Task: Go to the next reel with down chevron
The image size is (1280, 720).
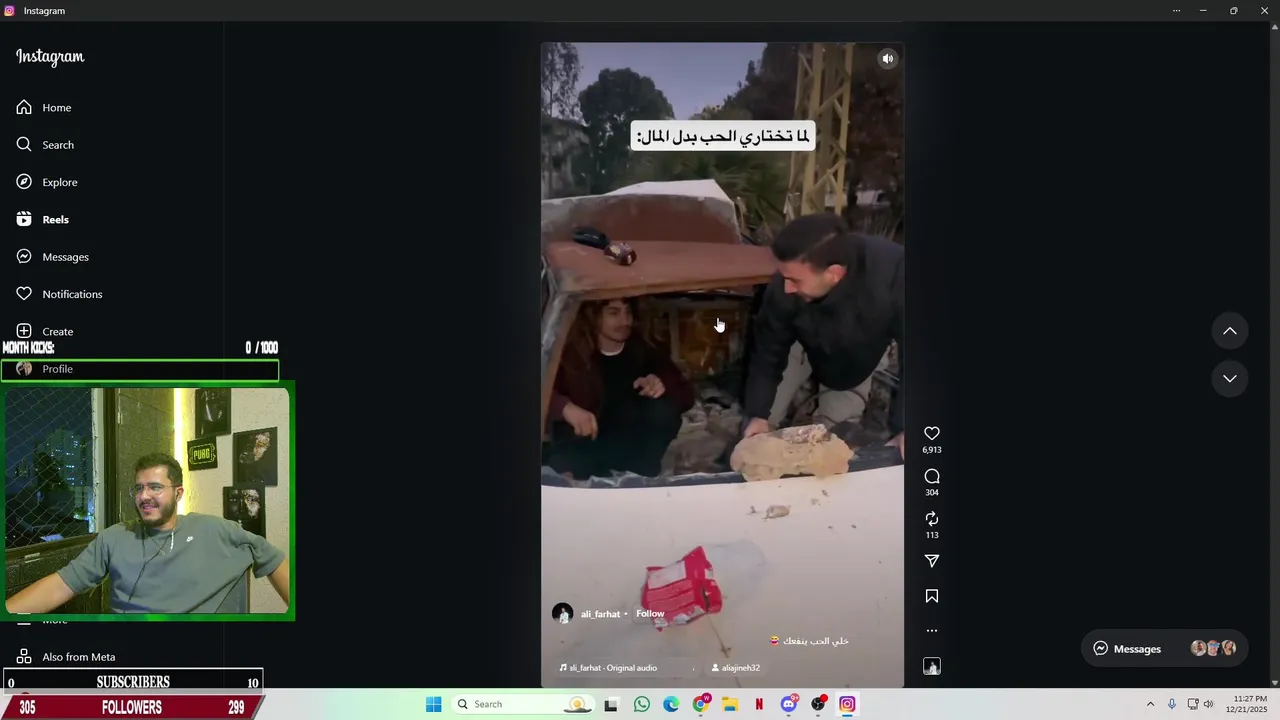Action: (x=1230, y=378)
